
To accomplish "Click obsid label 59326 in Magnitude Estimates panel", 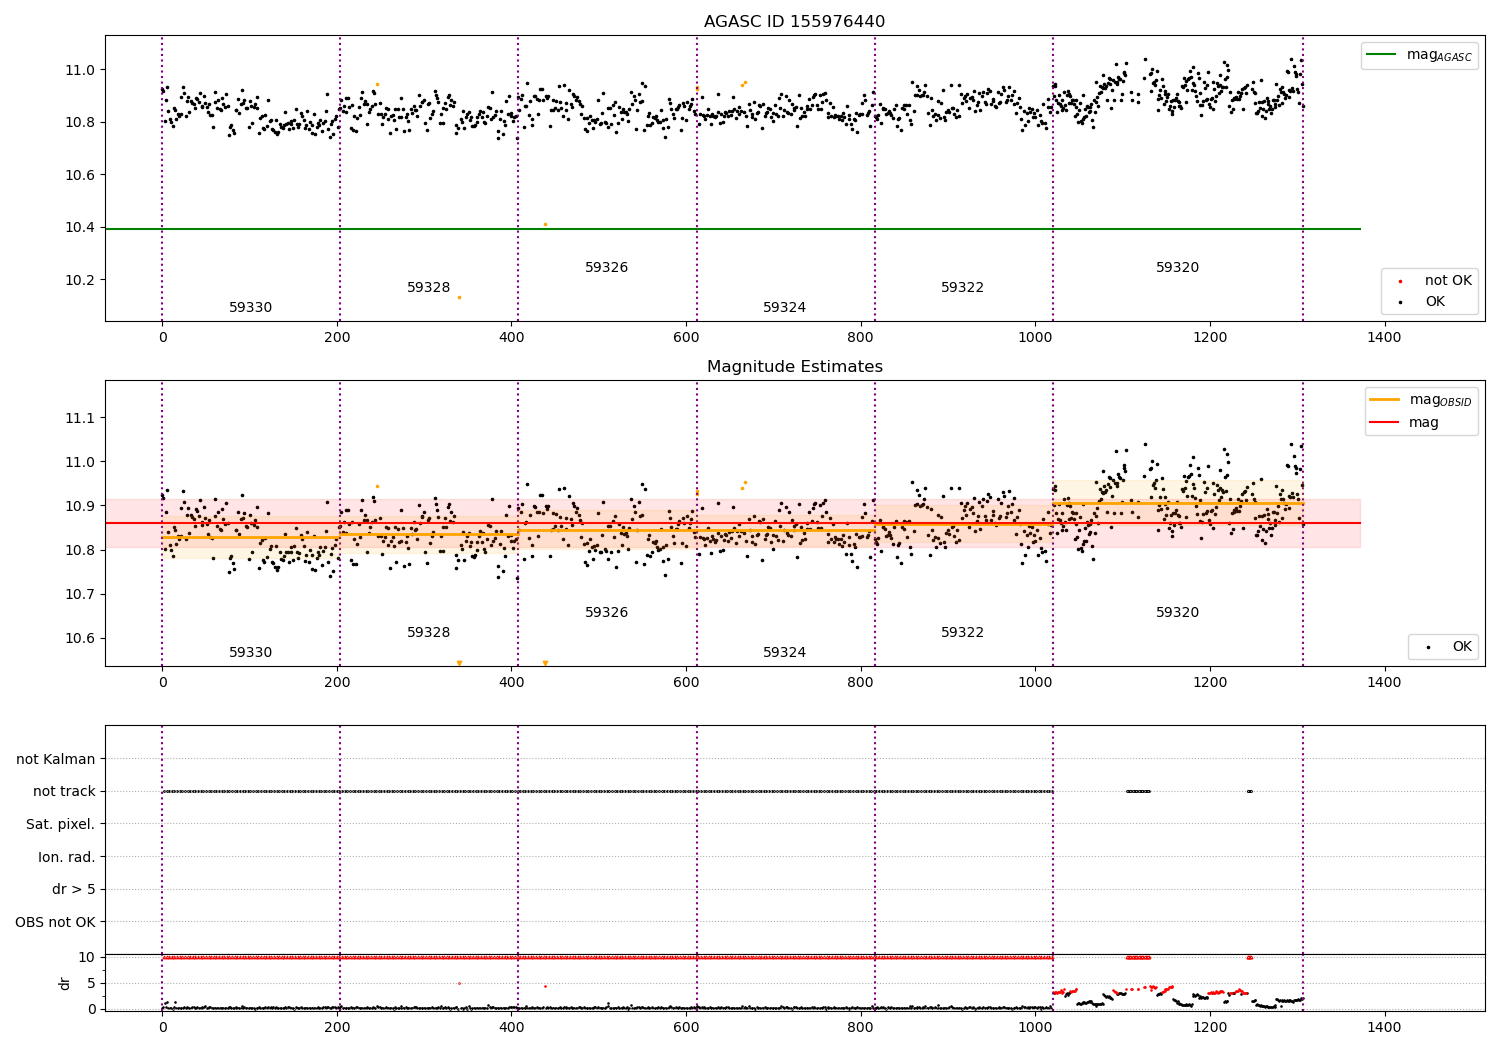I will point(606,613).
